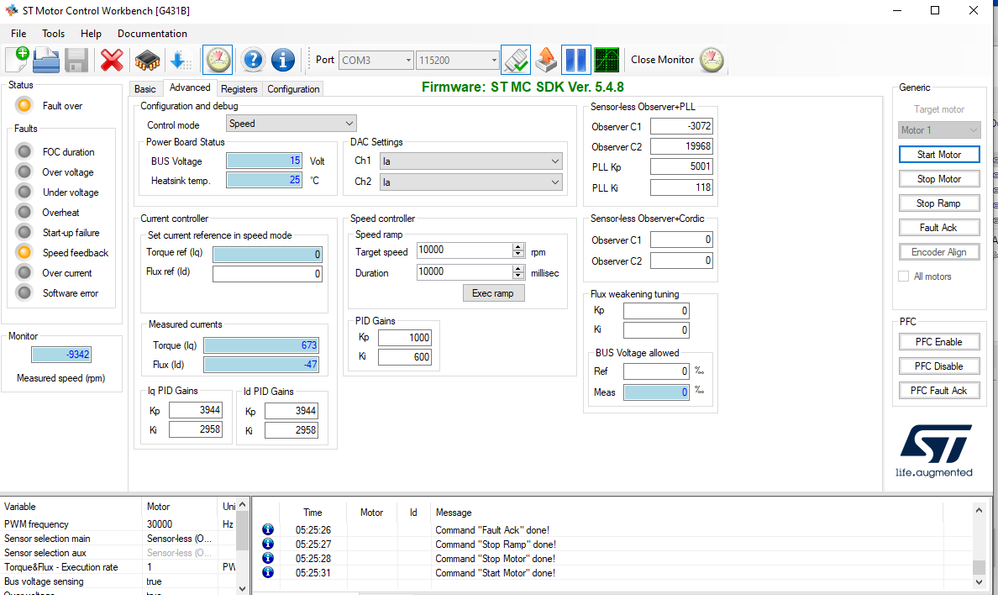The width and height of the screenshot is (998, 595).
Task: Click the highlighted monitor gauge toolbar icon
Action: [218, 60]
